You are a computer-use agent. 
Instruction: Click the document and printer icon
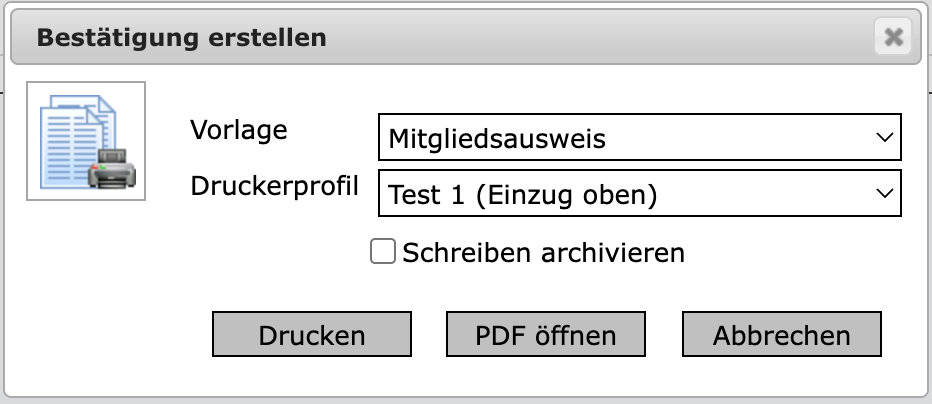pyautogui.click(x=86, y=141)
